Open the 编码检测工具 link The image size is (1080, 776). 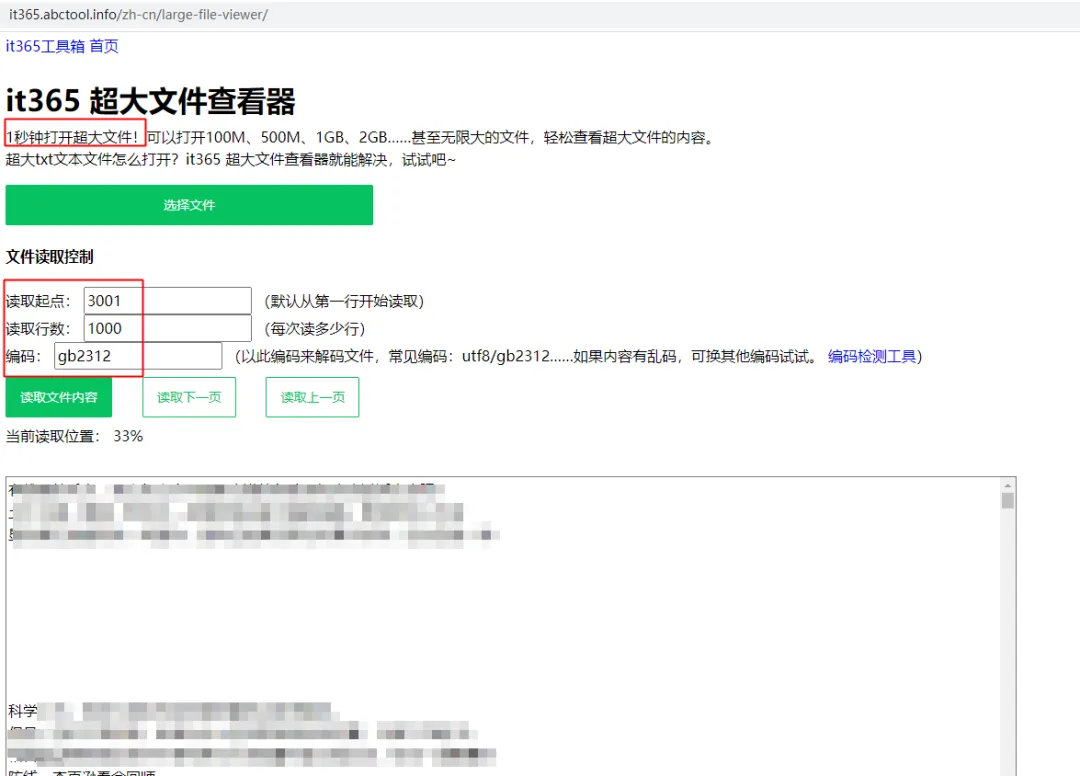click(x=872, y=356)
